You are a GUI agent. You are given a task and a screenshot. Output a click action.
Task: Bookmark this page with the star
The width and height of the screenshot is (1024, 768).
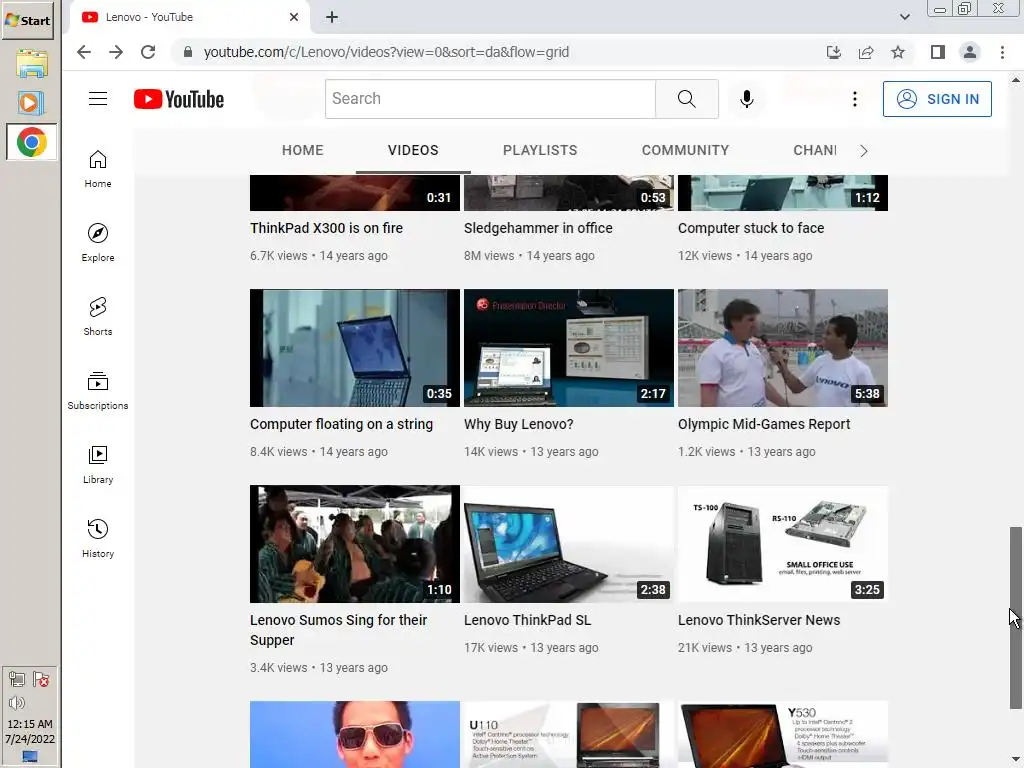[898, 52]
